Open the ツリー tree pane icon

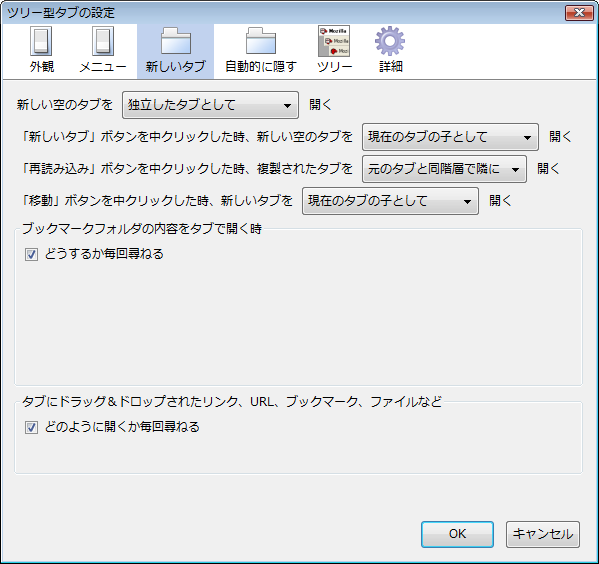(x=334, y=41)
